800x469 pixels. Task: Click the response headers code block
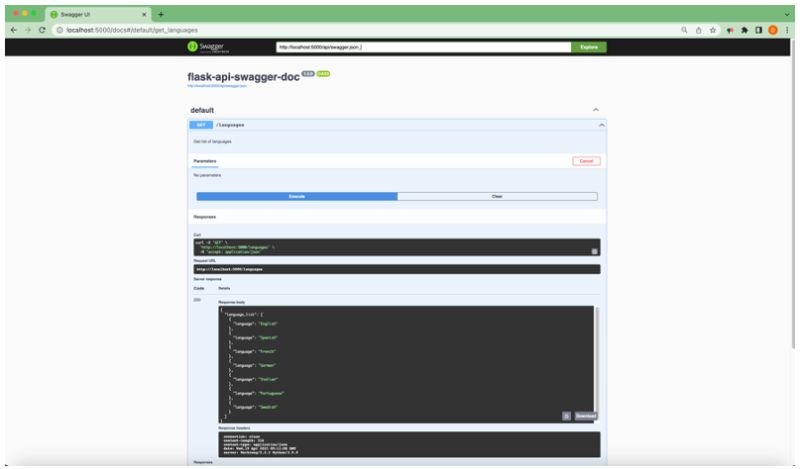(x=409, y=445)
